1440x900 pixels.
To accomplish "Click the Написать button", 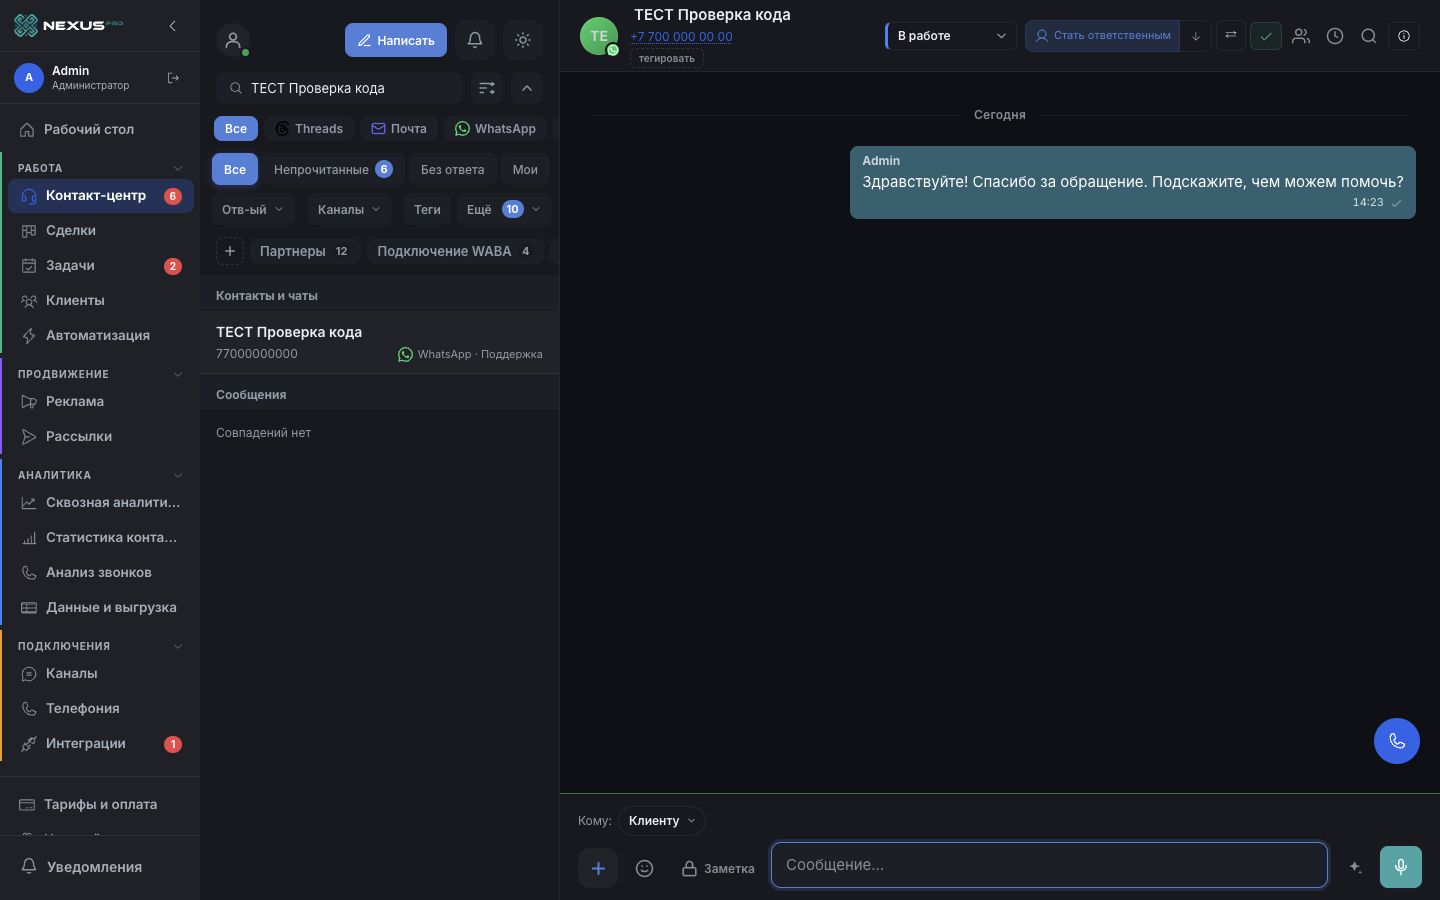I will click(396, 40).
